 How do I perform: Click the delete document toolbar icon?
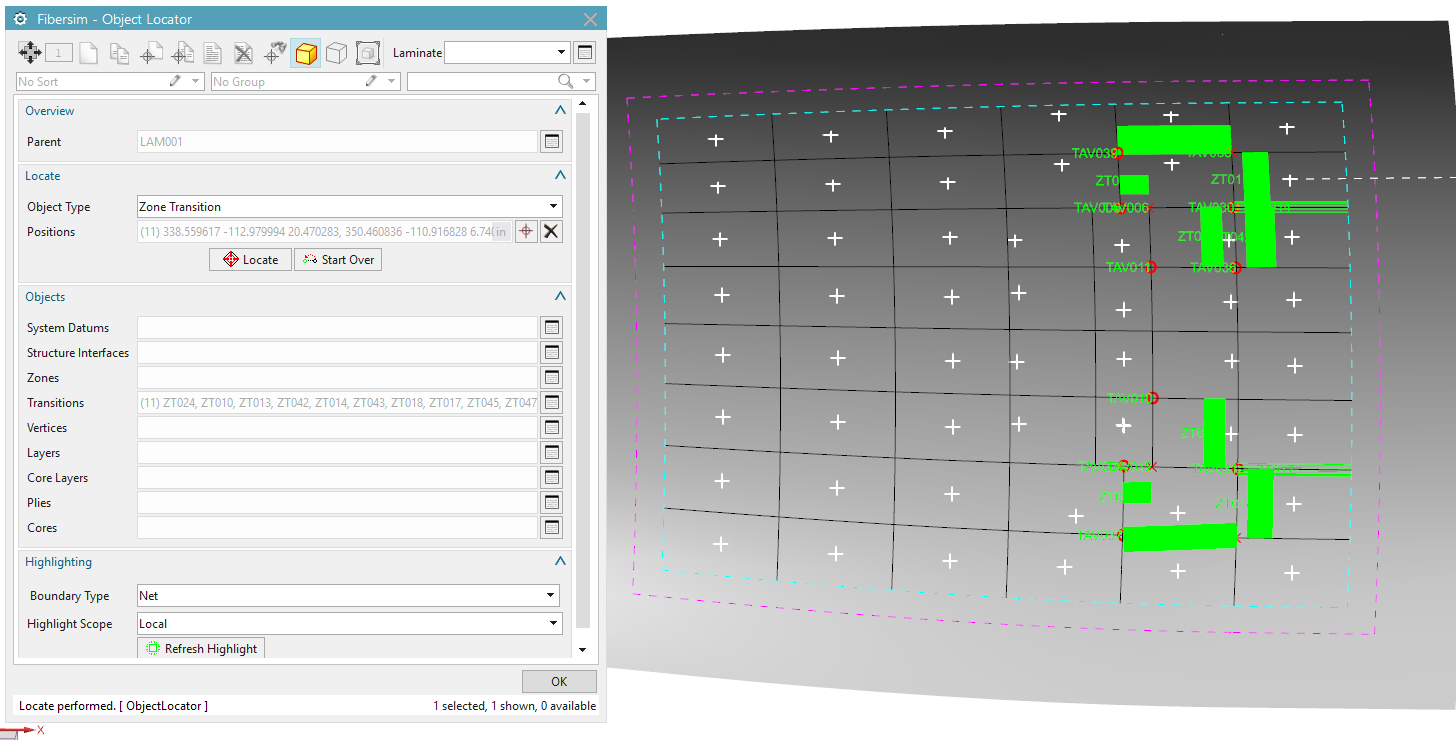point(244,52)
